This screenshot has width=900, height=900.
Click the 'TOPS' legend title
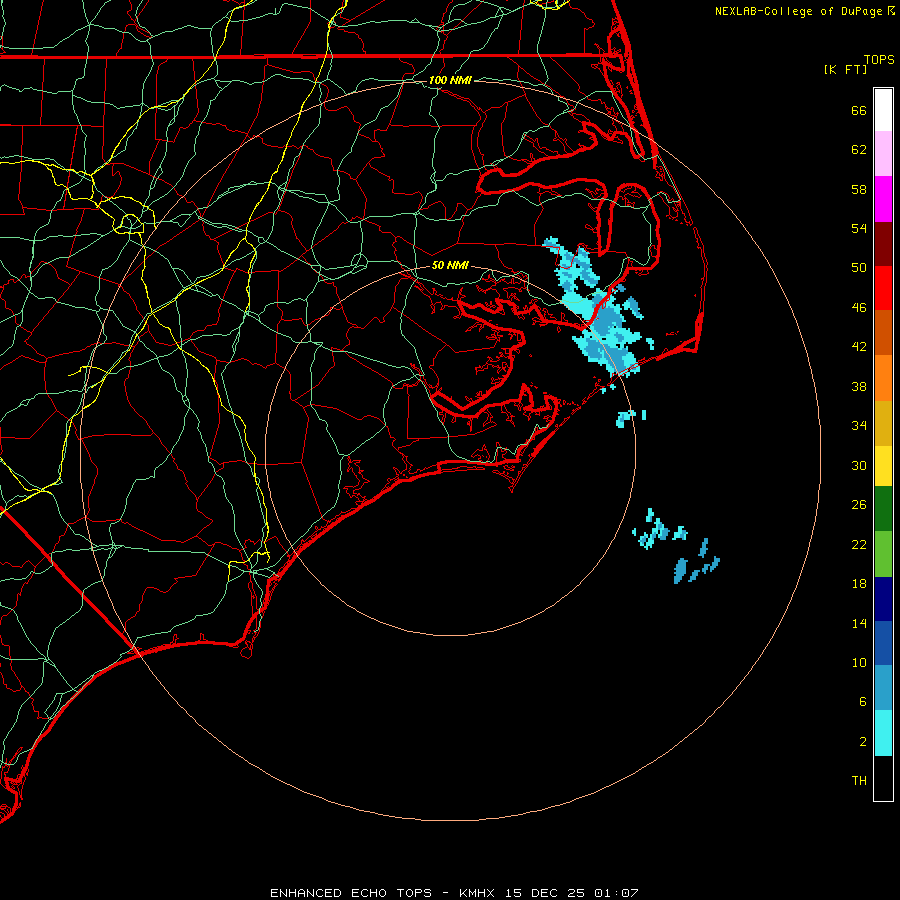tap(879, 60)
